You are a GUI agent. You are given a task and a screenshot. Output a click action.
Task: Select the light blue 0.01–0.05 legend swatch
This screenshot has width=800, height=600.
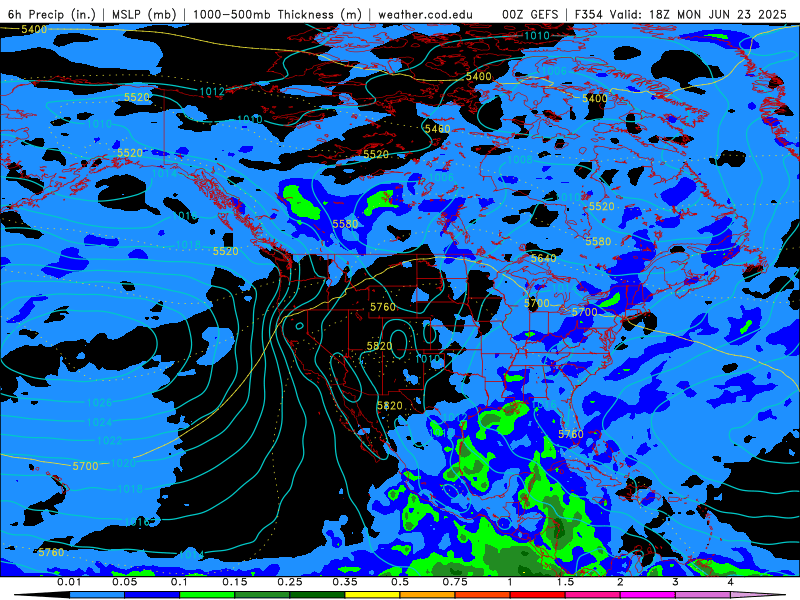click(x=97, y=595)
